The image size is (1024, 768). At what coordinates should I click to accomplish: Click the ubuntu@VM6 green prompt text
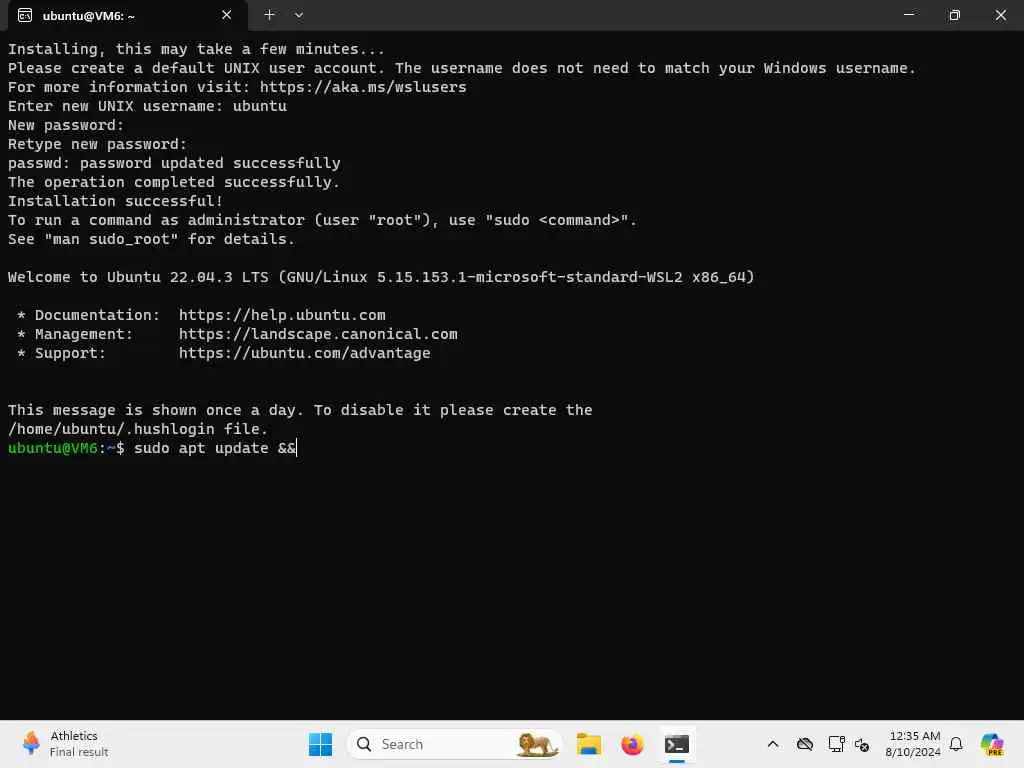click(x=52, y=448)
